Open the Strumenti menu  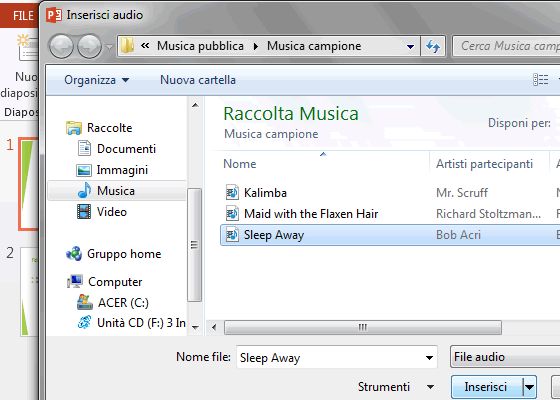click(396, 387)
